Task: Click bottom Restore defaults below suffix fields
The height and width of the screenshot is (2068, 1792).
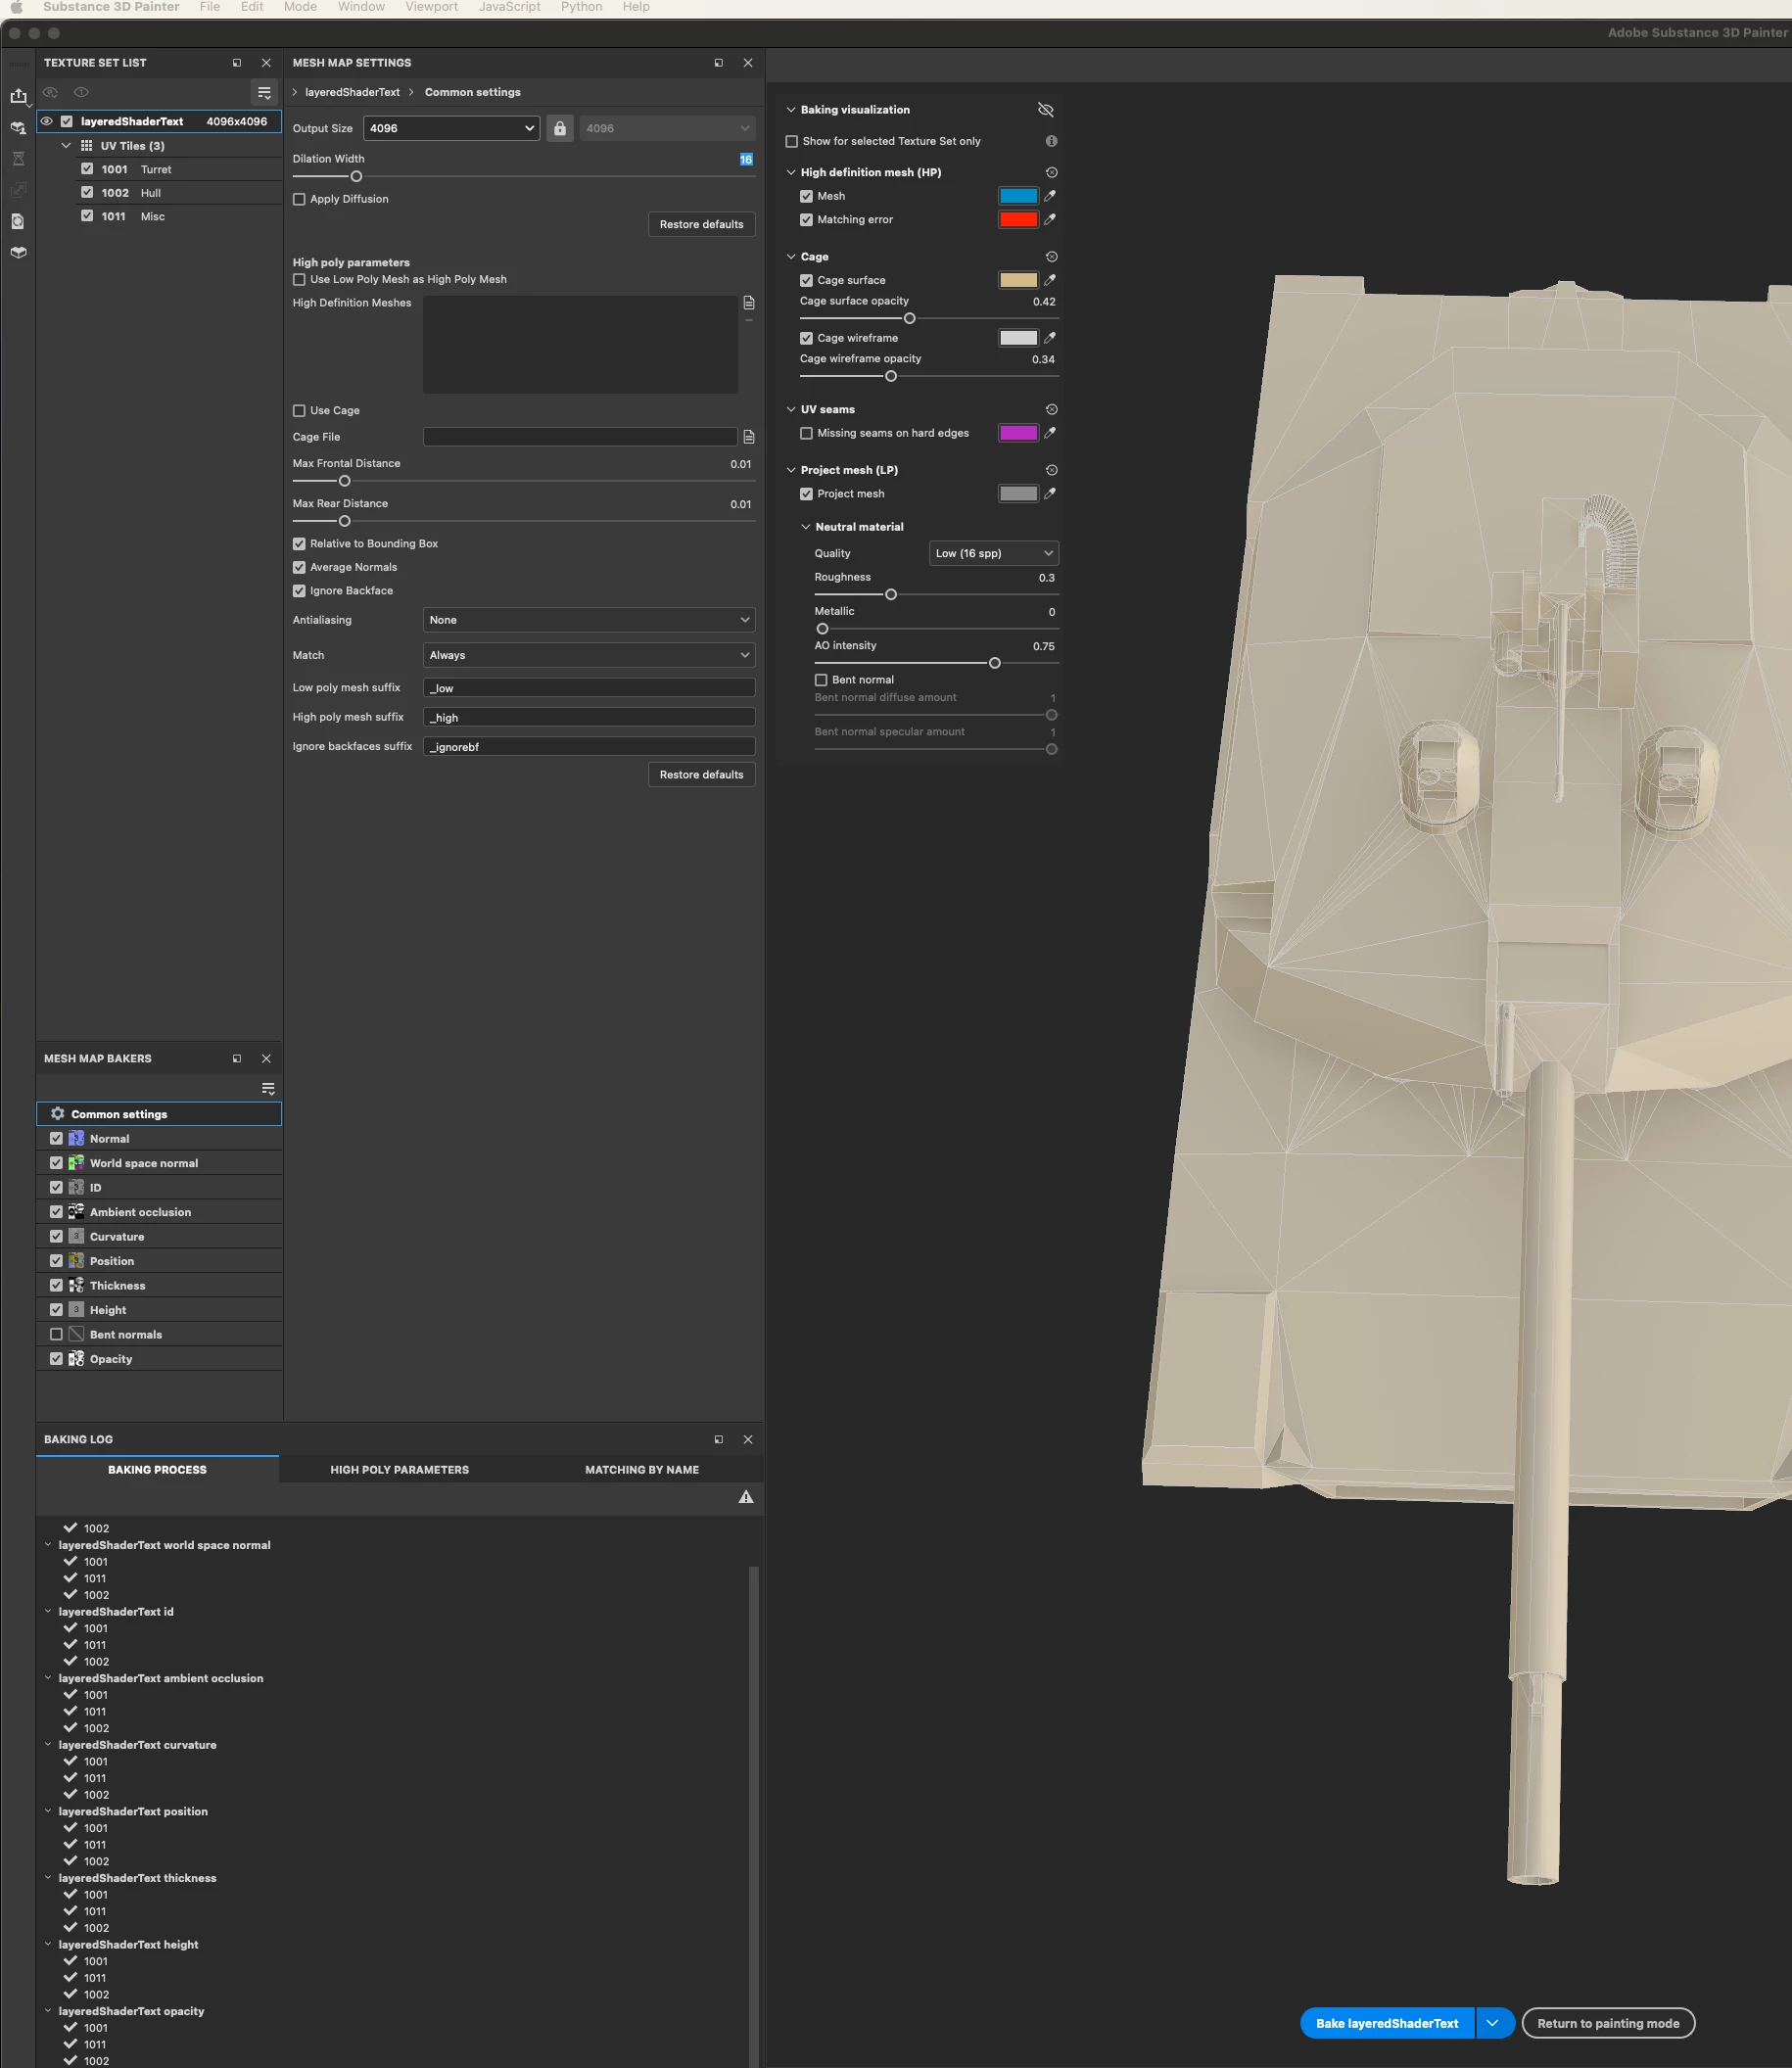Action: point(701,775)
